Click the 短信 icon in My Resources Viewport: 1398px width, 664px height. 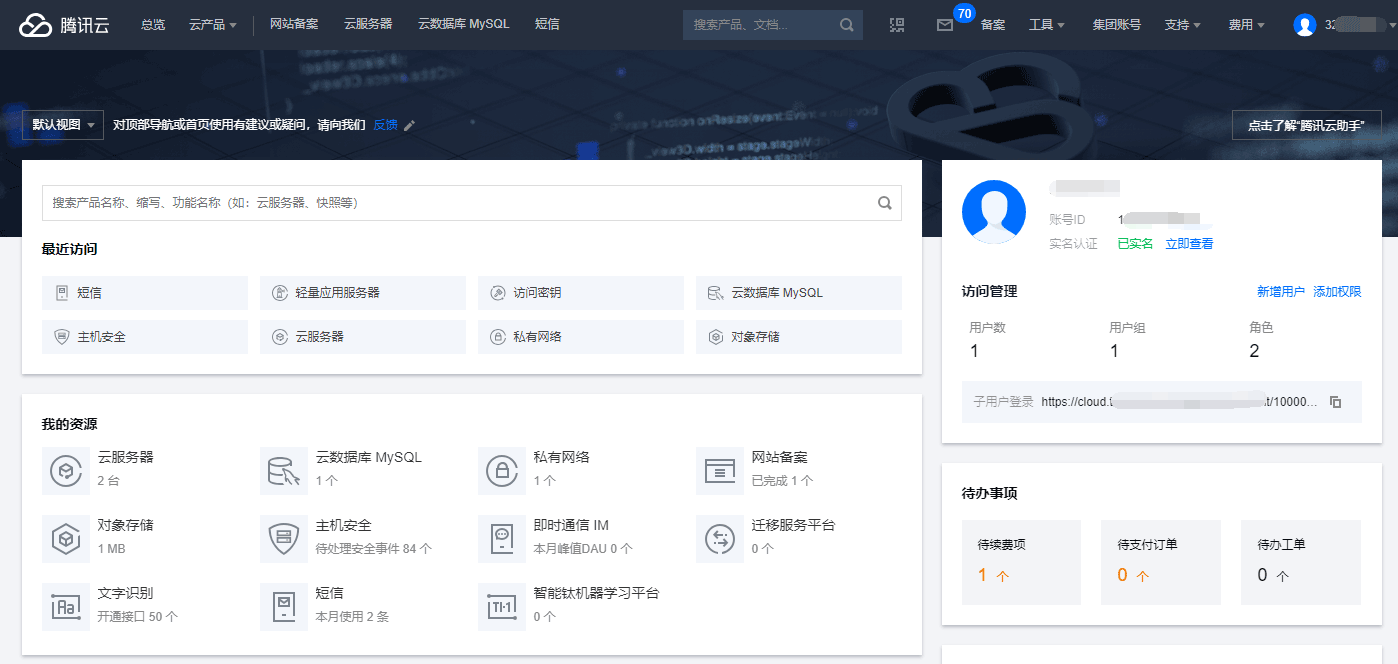tap(284, 606)
